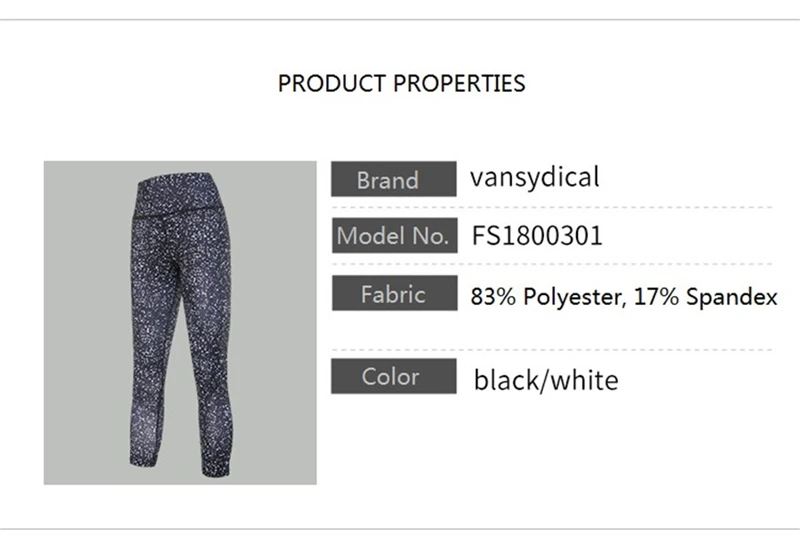This screenshot has width=800, height=552.
Task: Click the black/white color value
Action: [x=546, y=380]
